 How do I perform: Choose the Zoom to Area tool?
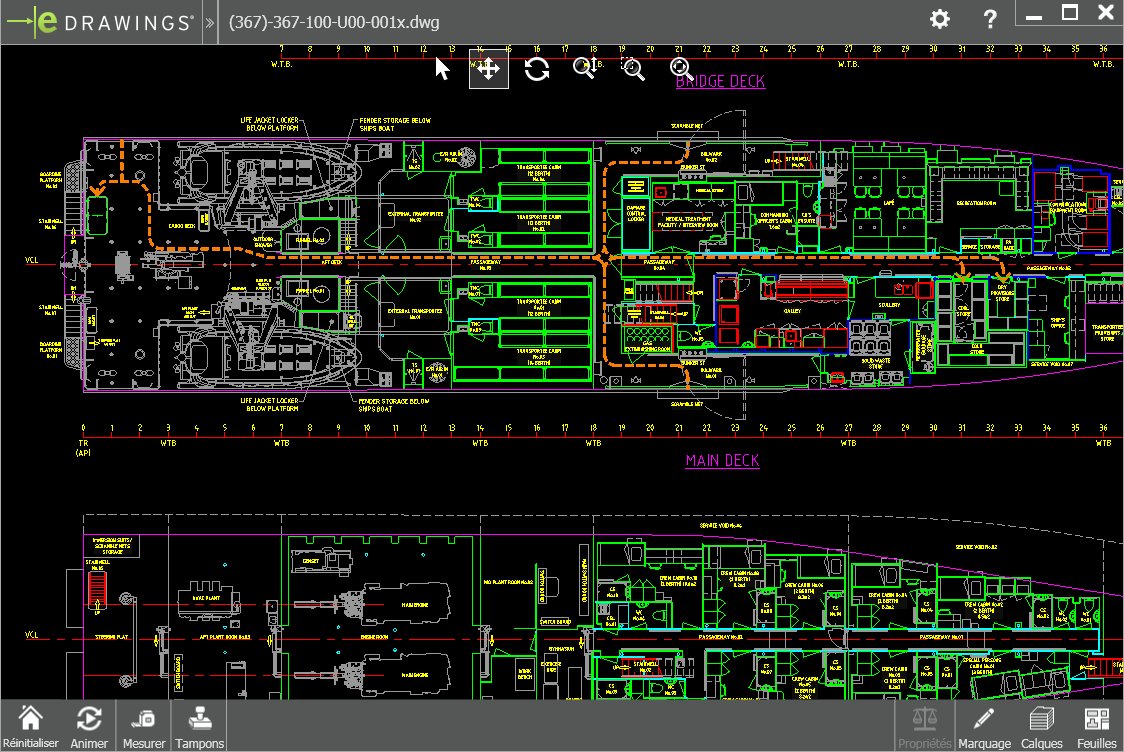click(632, 69)
